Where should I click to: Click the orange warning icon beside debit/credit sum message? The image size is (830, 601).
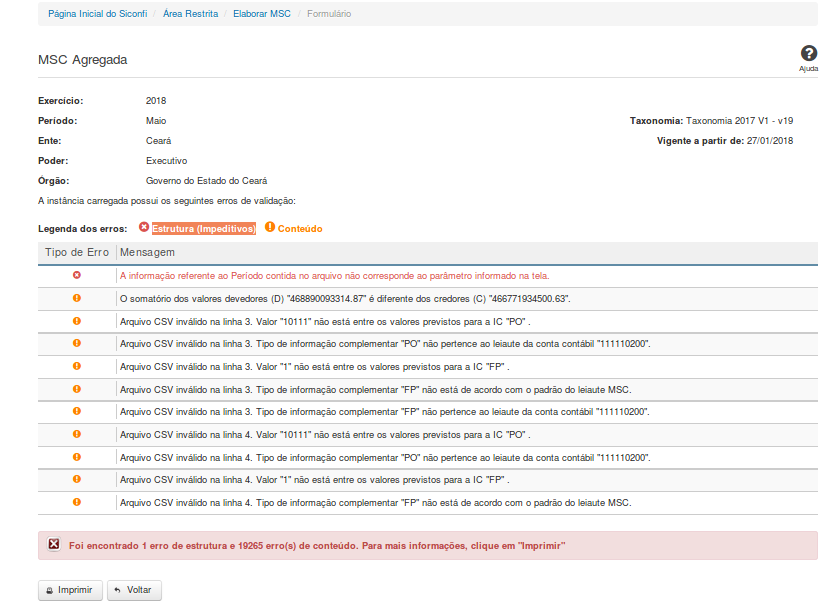(77, 298)
